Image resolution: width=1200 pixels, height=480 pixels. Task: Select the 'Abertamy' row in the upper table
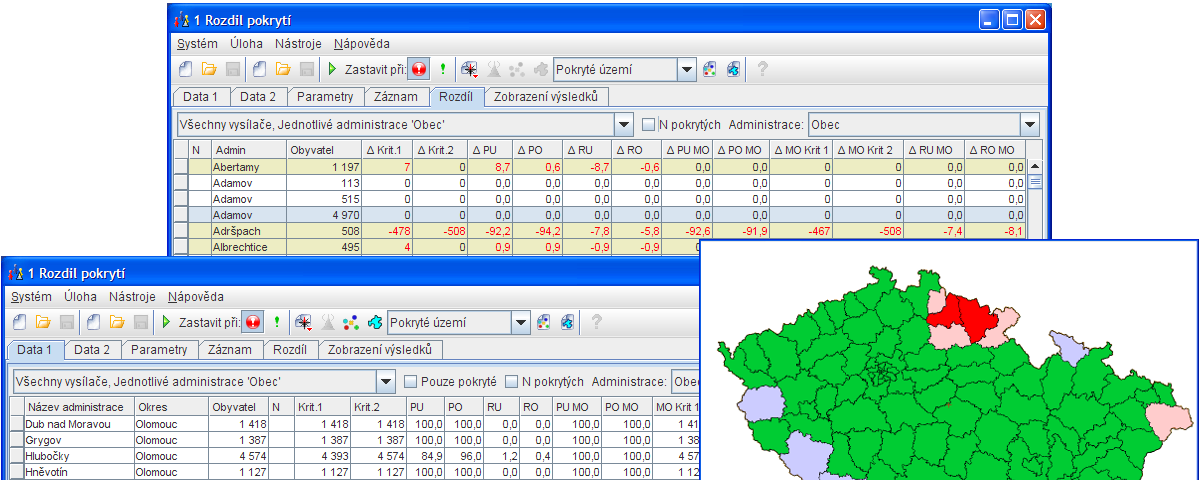[x=248, y=167]
